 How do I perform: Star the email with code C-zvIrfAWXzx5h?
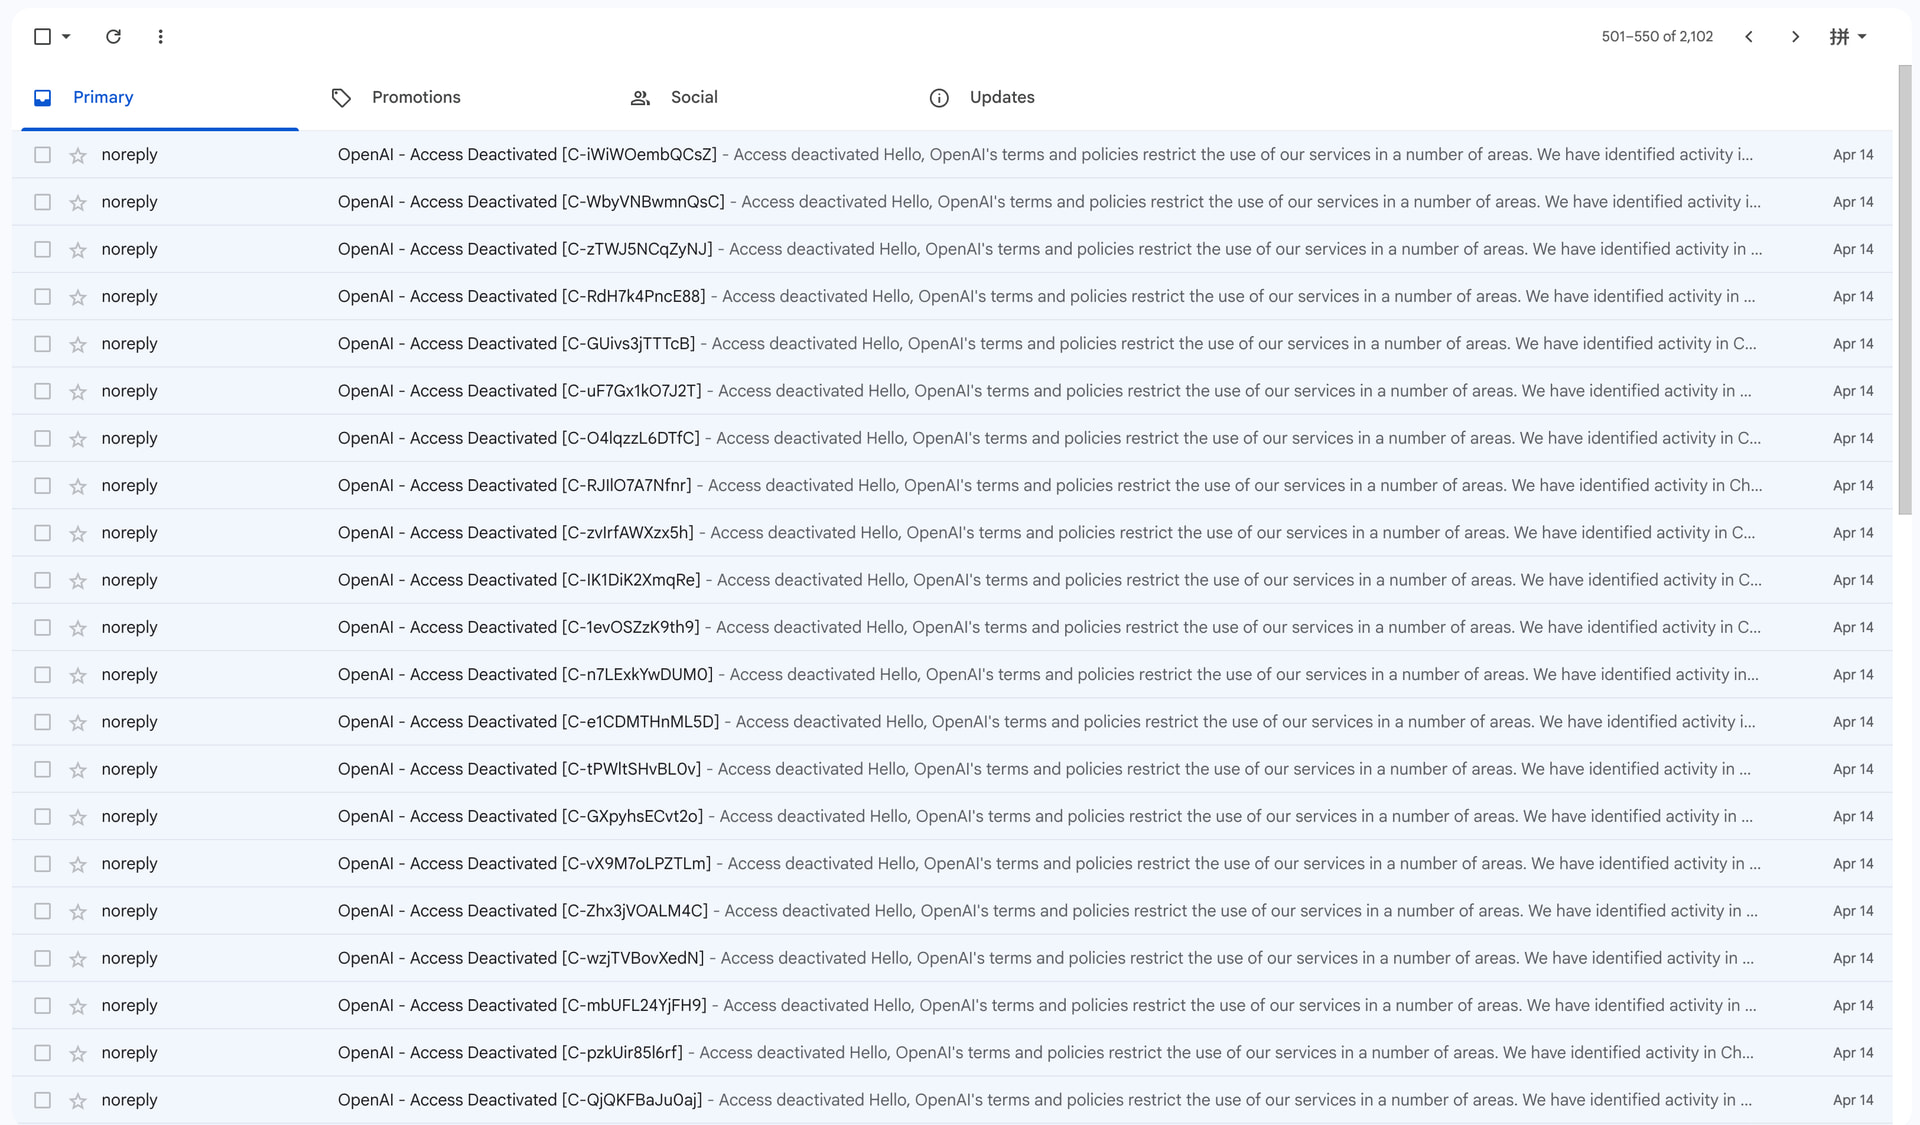tap(78, 533)
